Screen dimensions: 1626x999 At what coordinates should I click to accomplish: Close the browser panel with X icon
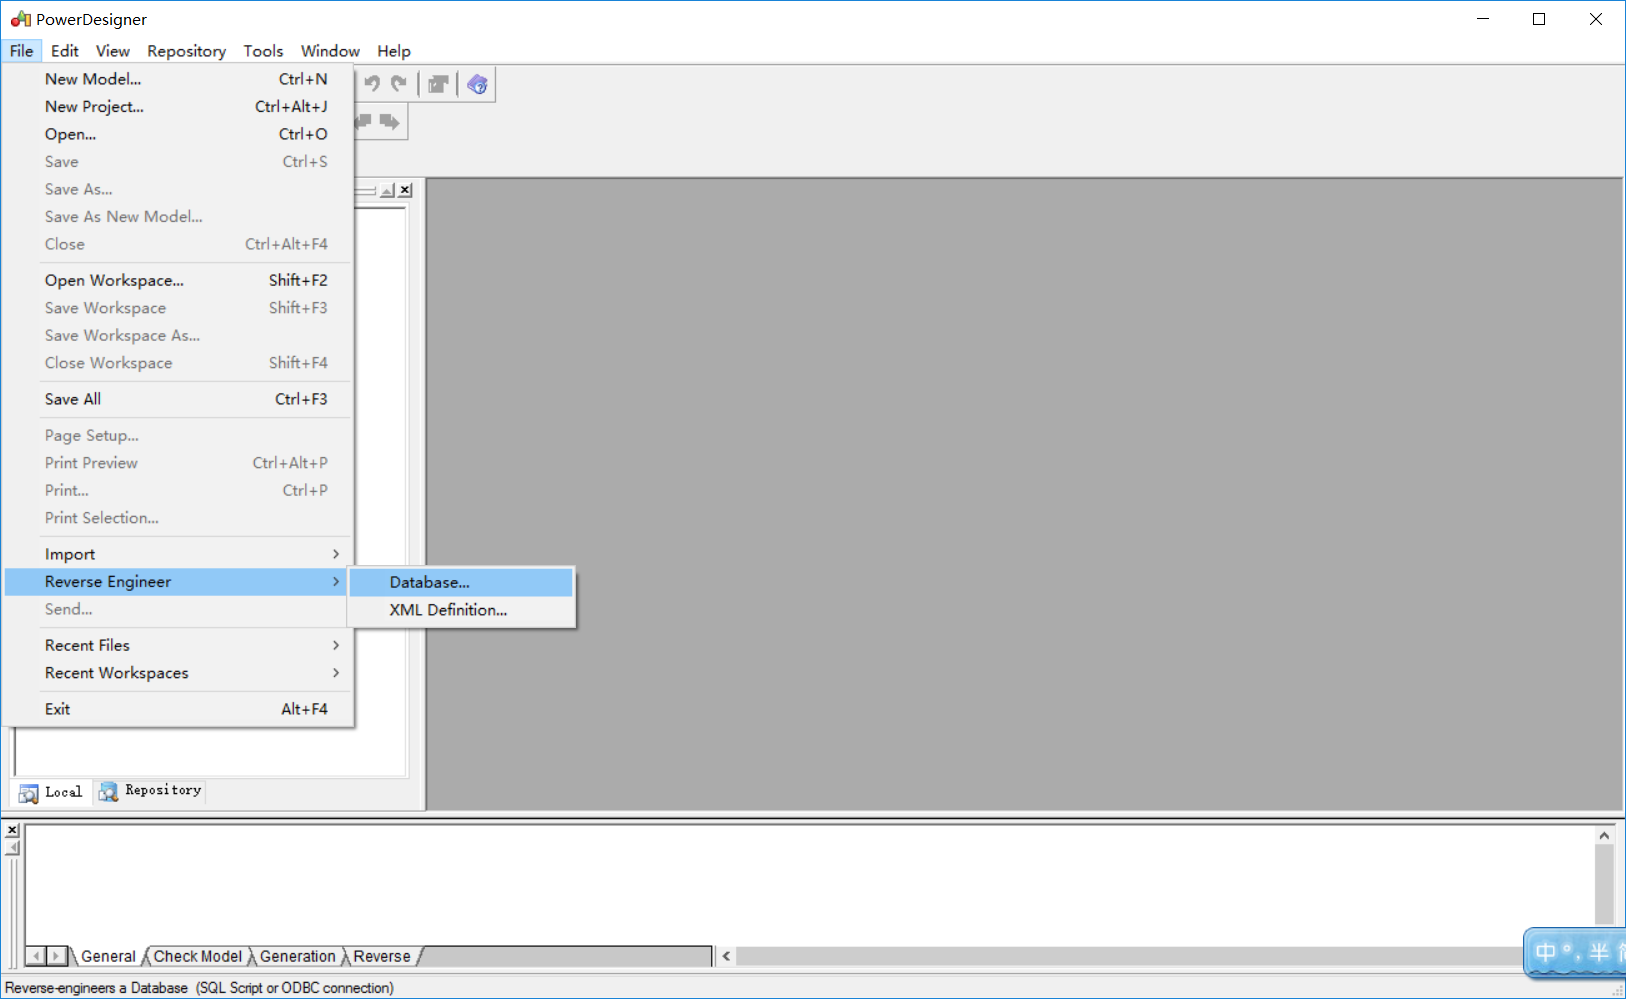tap(405, 190)
